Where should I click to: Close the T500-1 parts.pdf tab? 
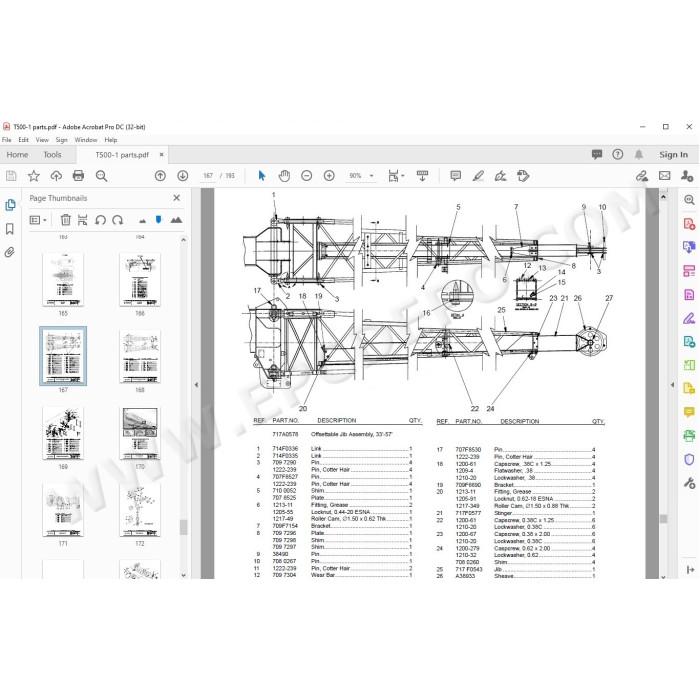coord(161,155)
